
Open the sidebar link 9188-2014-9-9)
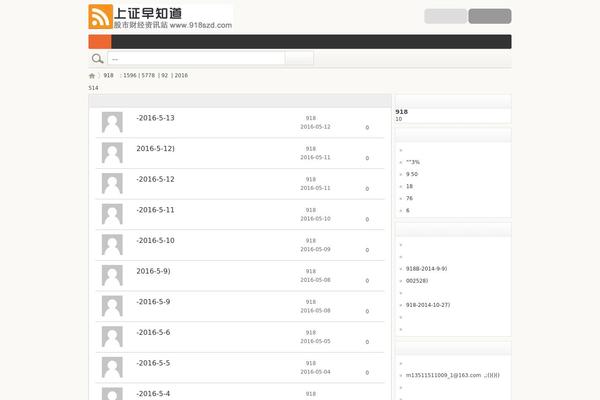click(x=426, y=269)
